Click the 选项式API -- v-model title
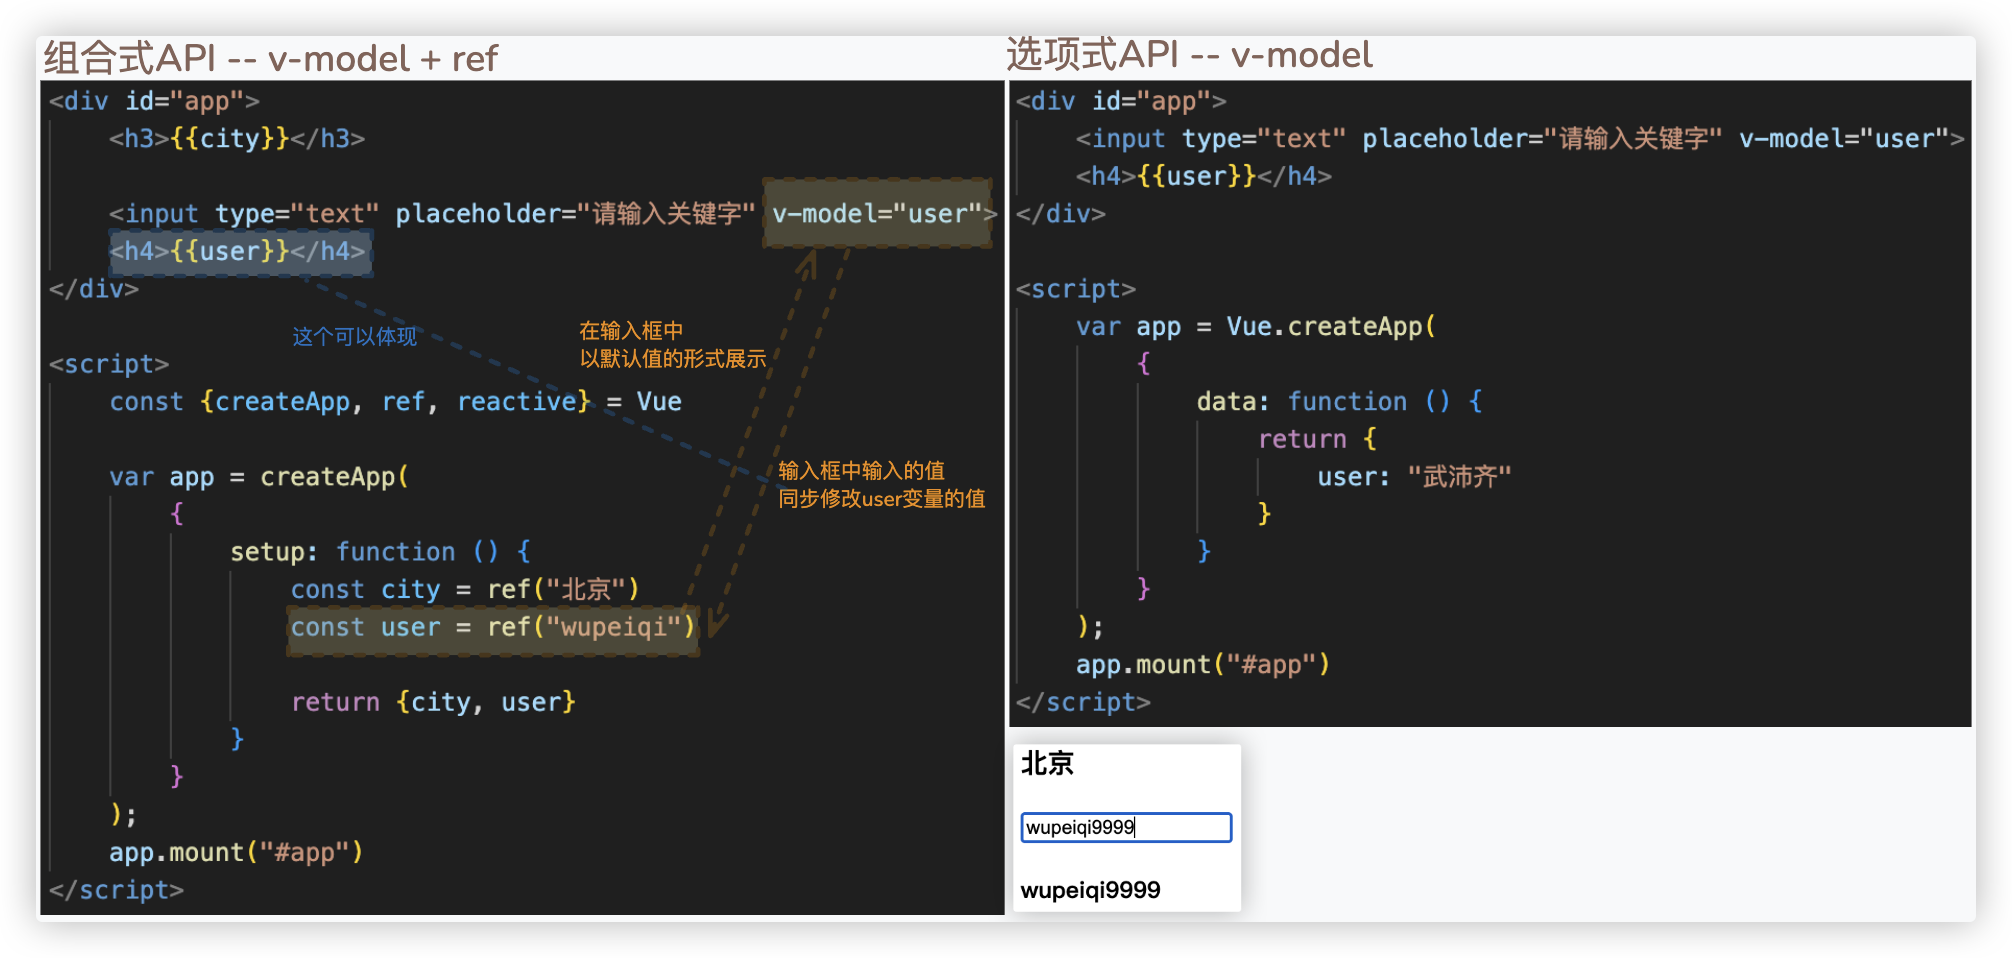2012x958 pixels. (1189, 55)
